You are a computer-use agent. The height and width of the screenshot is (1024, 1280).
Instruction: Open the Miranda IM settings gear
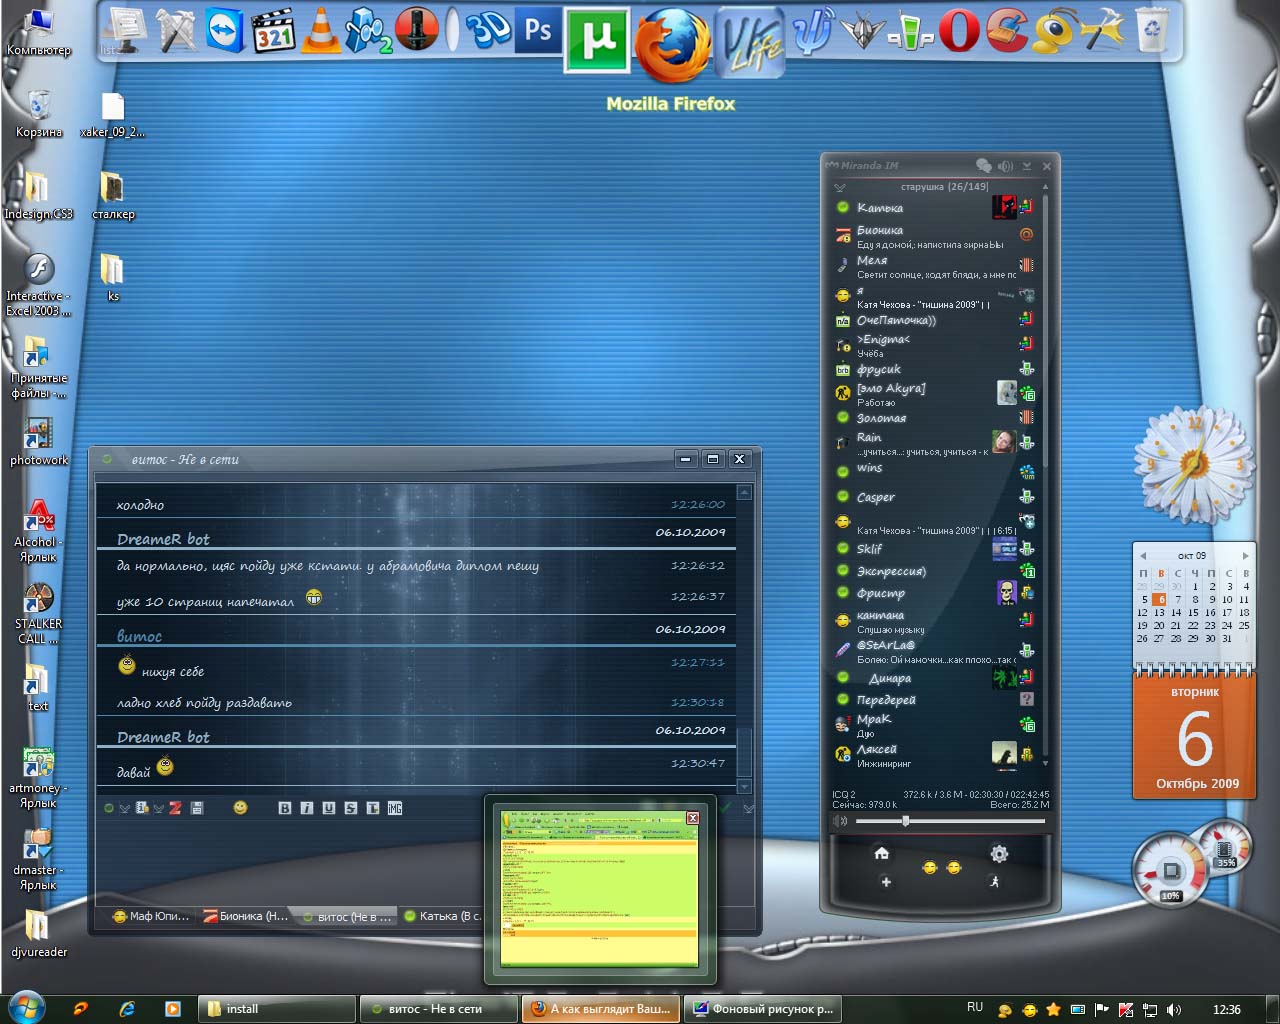pyautogui.click(x=998, y=853)
